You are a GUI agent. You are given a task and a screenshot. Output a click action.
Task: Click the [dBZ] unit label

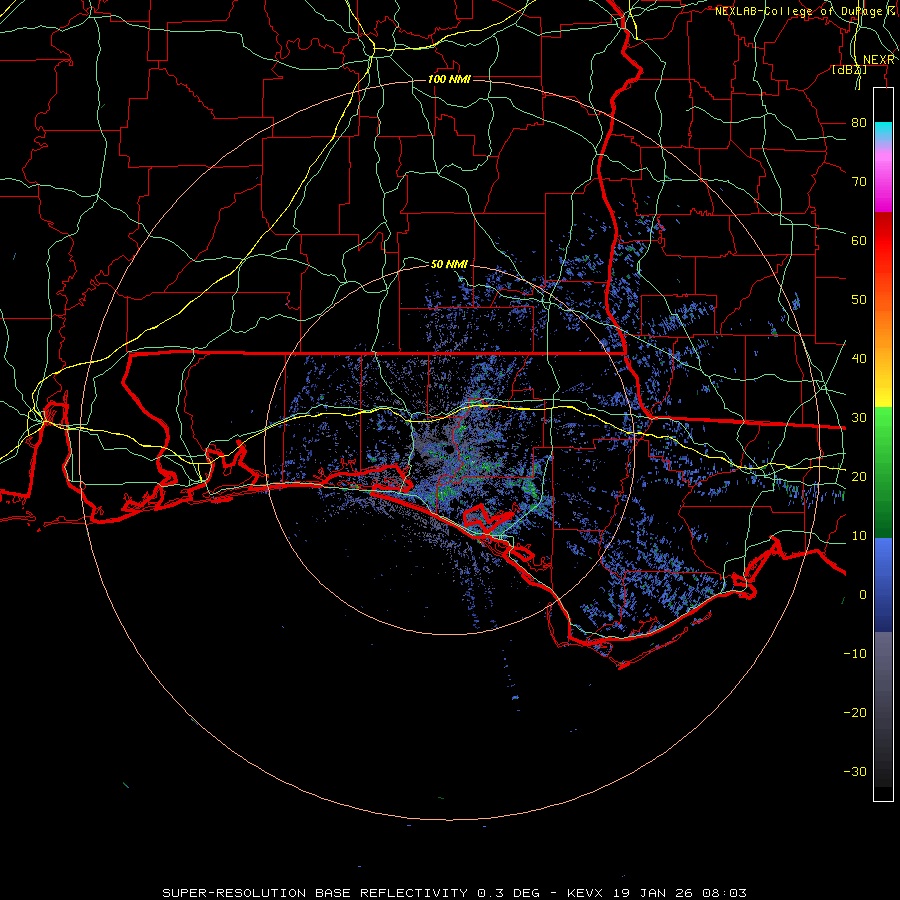tap(849, 69)
